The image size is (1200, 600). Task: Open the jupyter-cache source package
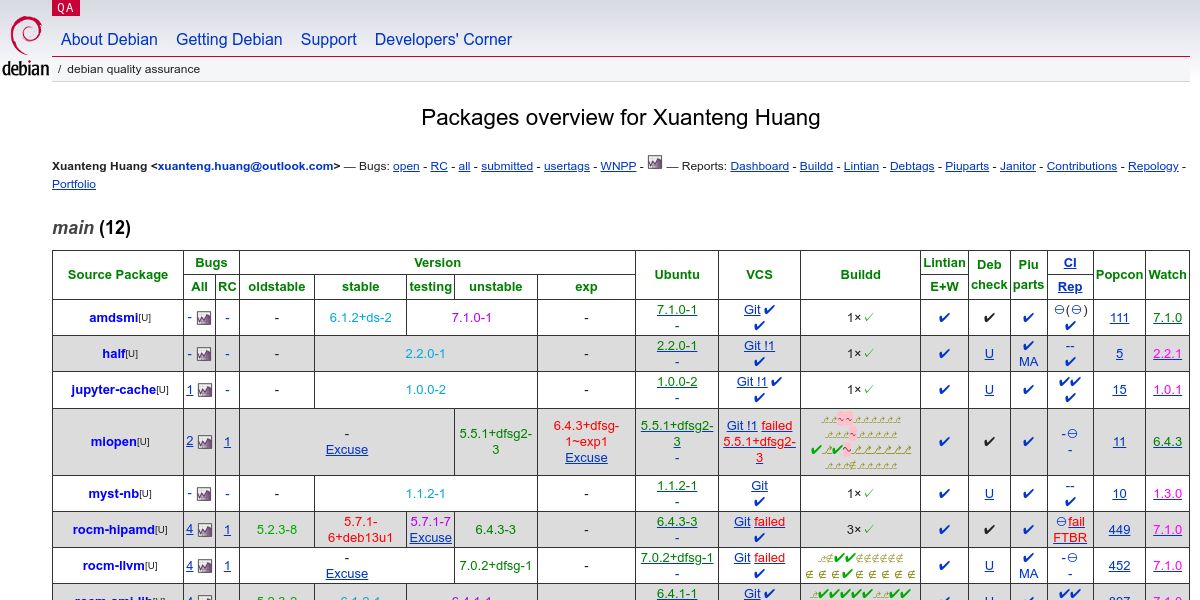(x=113, y=390)
